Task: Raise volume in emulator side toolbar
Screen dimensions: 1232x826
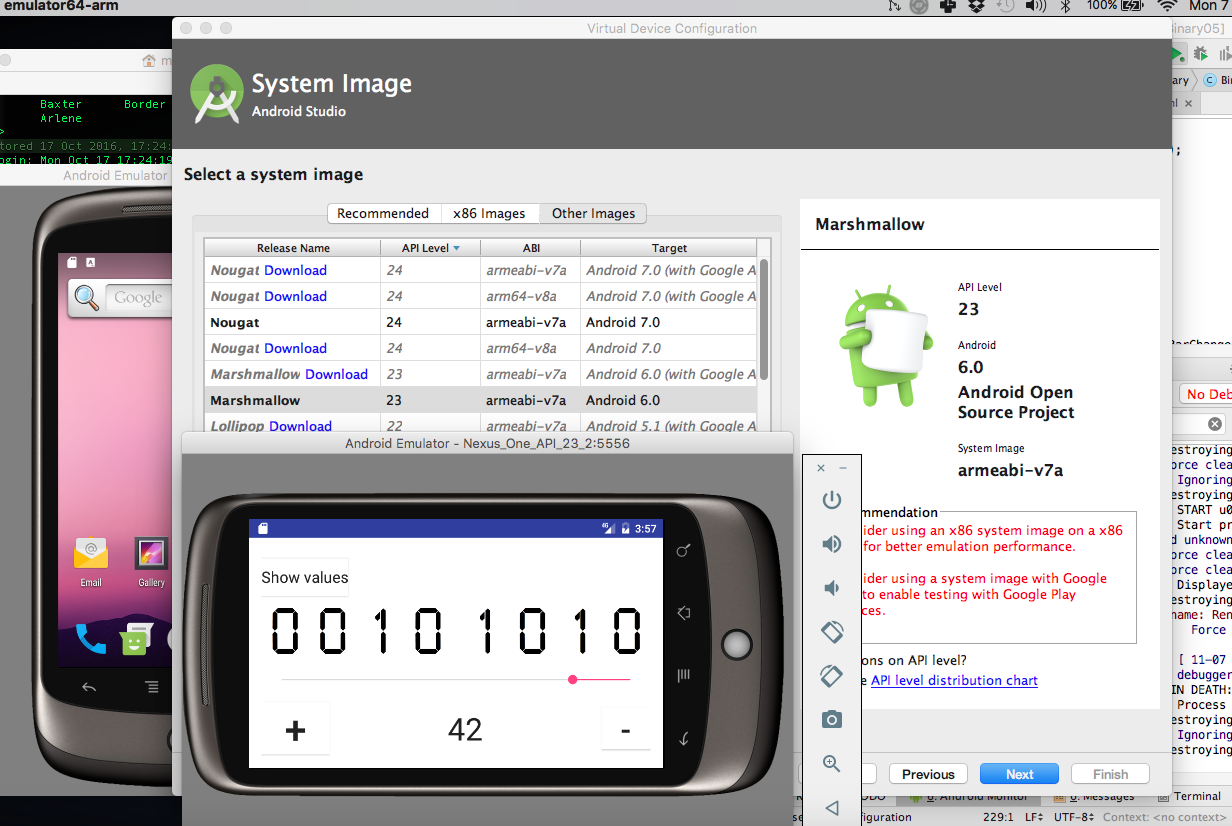Action: (831, 544)
